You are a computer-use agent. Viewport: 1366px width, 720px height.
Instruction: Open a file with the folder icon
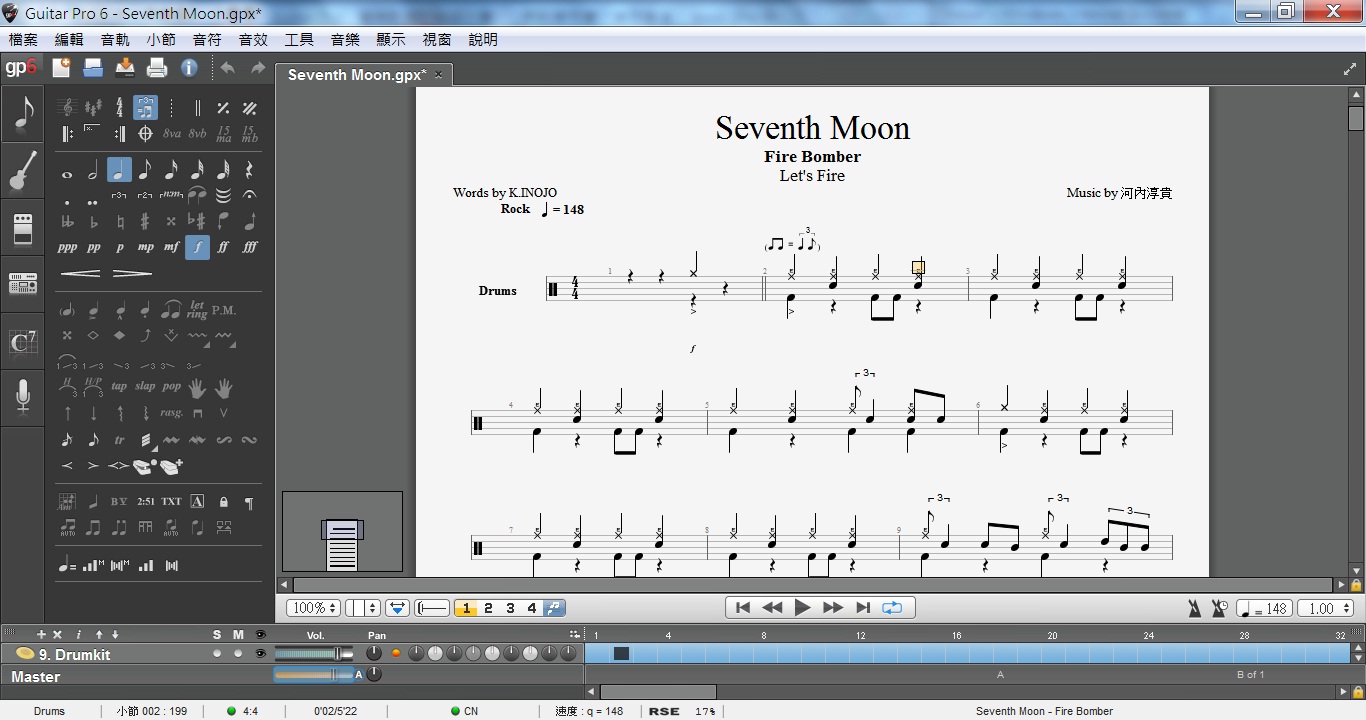93,68
